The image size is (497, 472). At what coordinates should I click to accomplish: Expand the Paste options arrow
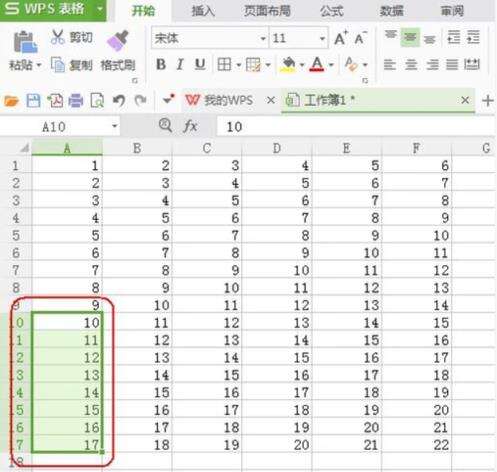pyautogui.click(x=39, y=65)
